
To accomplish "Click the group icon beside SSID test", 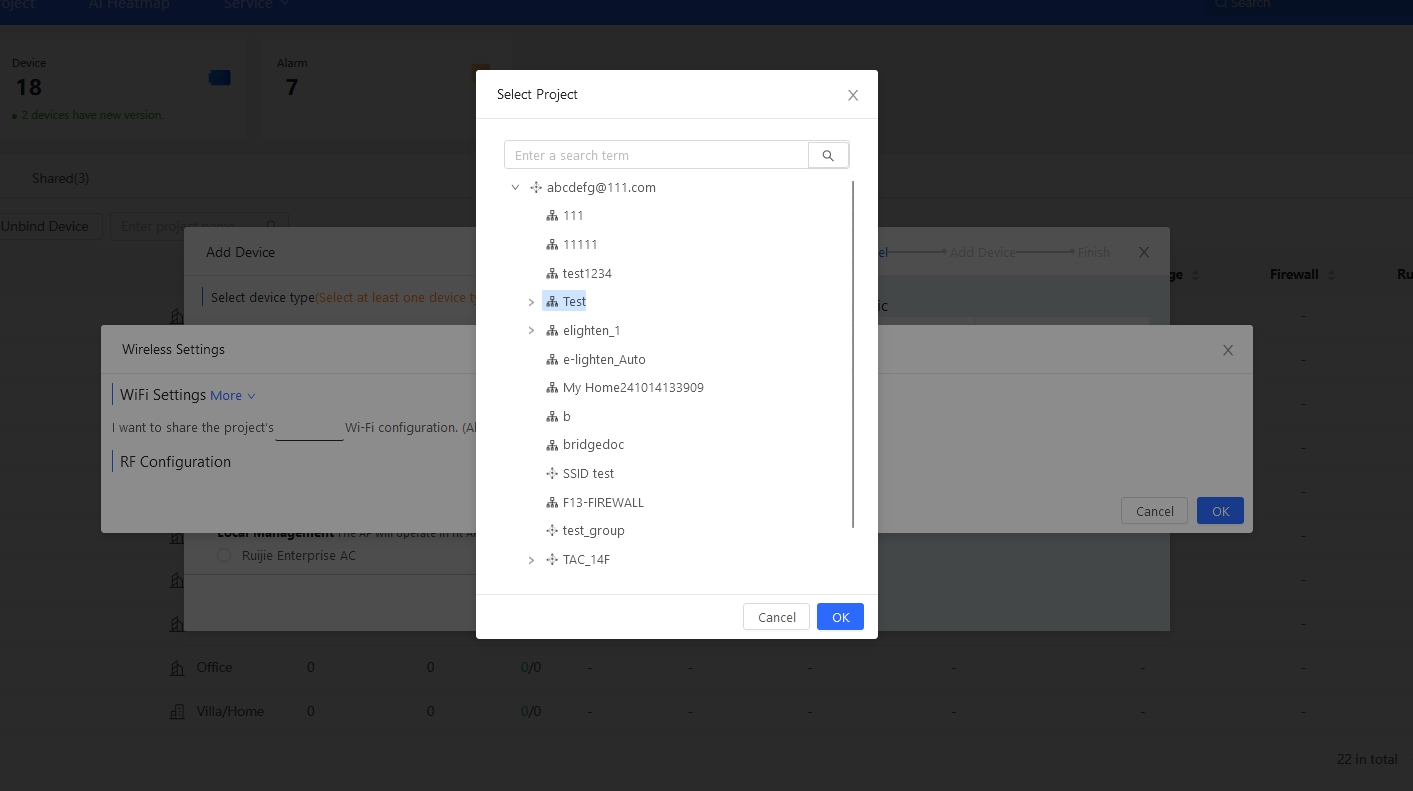I will click(552, 474).
